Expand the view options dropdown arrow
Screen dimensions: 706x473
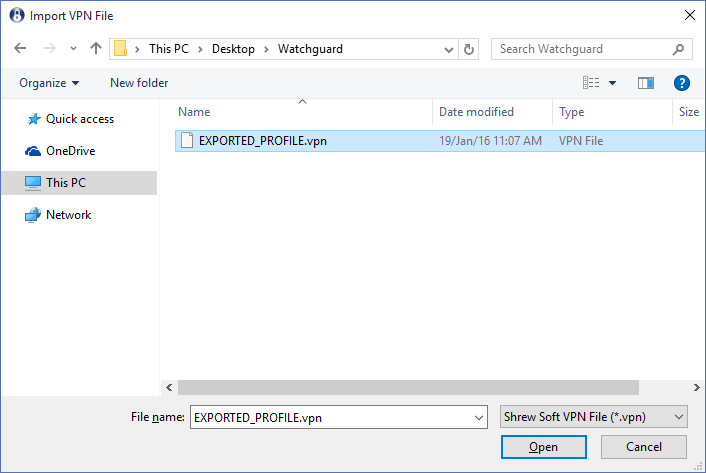[612, 83]
